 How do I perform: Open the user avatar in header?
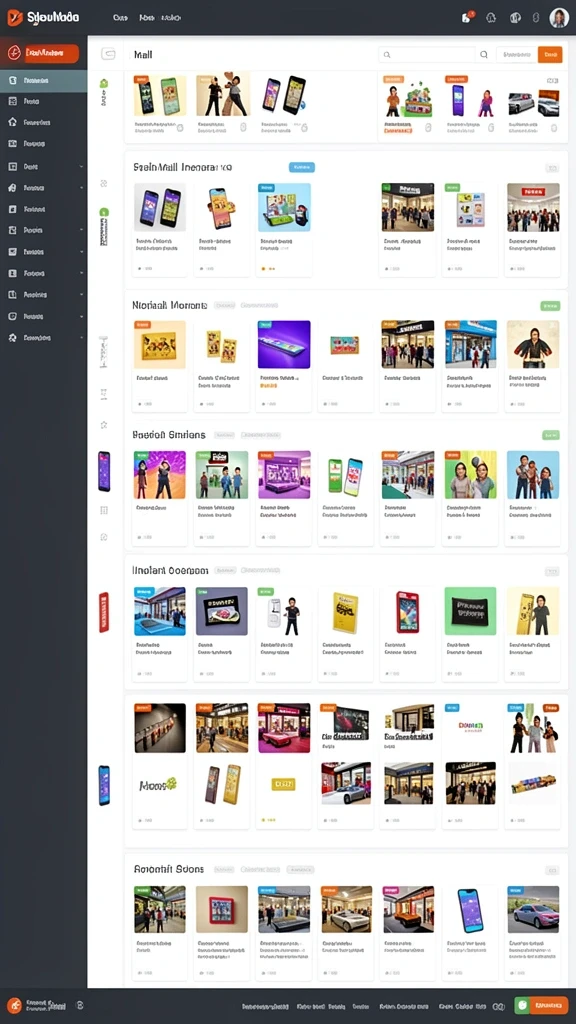(559, 18)
